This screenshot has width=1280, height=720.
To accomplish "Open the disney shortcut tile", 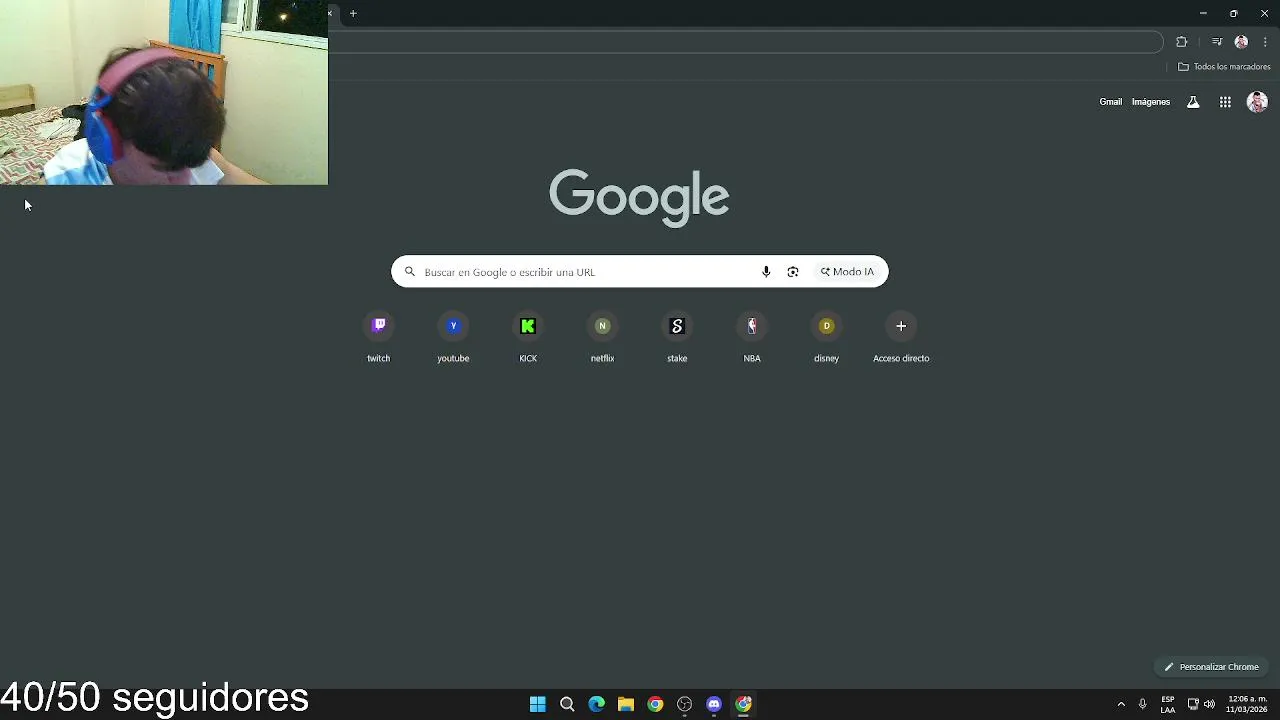I will (x=826, y=338).
